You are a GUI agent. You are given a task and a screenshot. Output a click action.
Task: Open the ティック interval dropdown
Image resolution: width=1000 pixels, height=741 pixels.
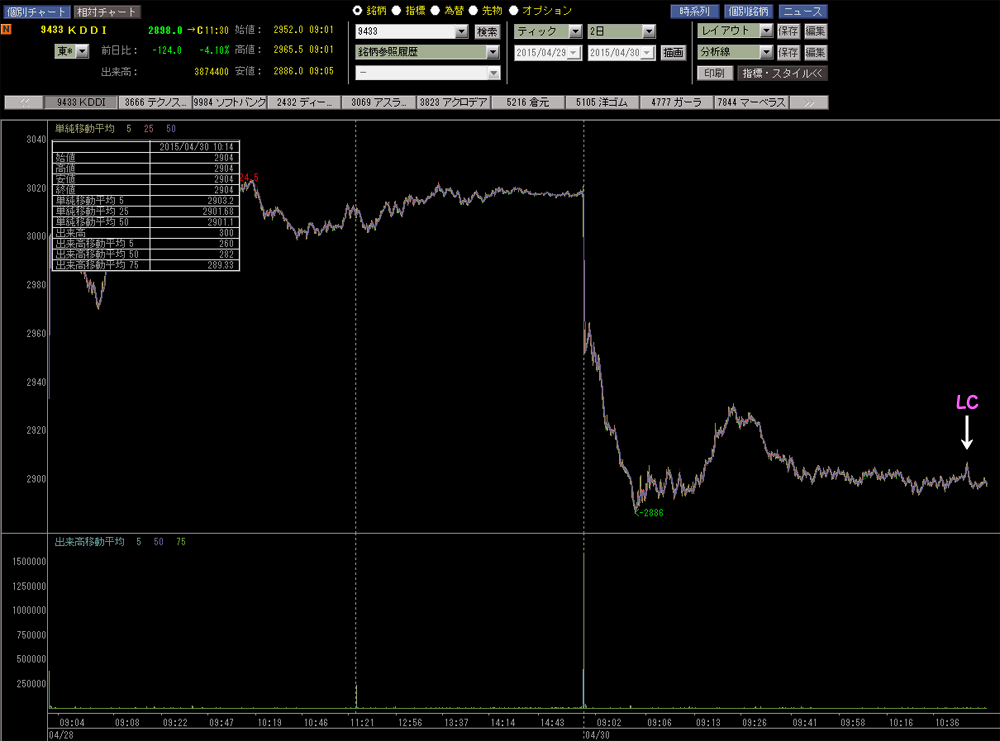[x=548, y=31]
